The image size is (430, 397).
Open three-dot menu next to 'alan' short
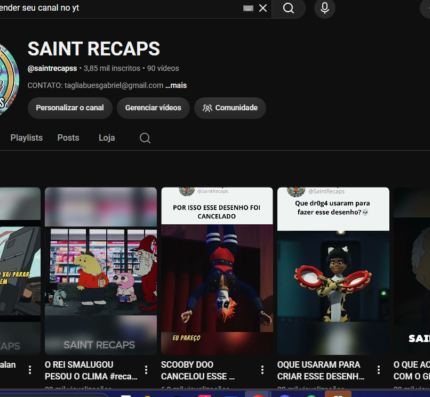tap(30, 370)
